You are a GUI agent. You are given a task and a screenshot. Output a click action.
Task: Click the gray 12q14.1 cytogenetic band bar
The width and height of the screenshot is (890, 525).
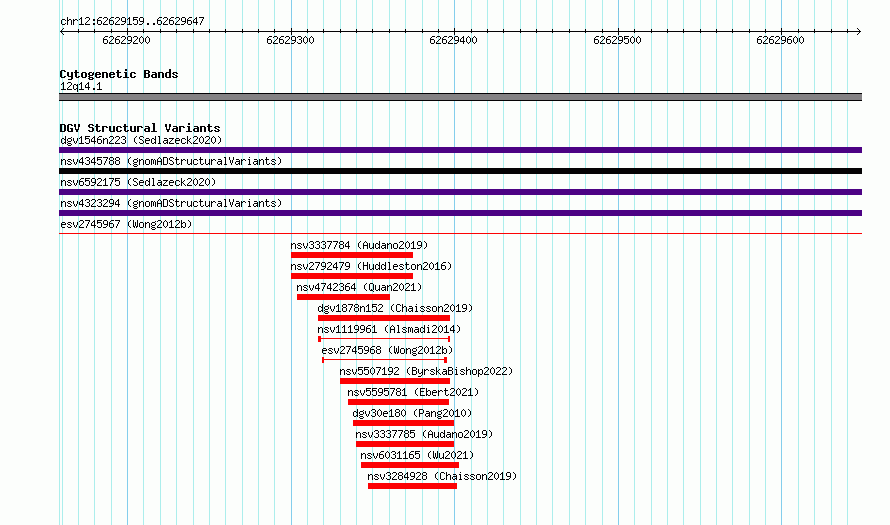coord(460,97)
